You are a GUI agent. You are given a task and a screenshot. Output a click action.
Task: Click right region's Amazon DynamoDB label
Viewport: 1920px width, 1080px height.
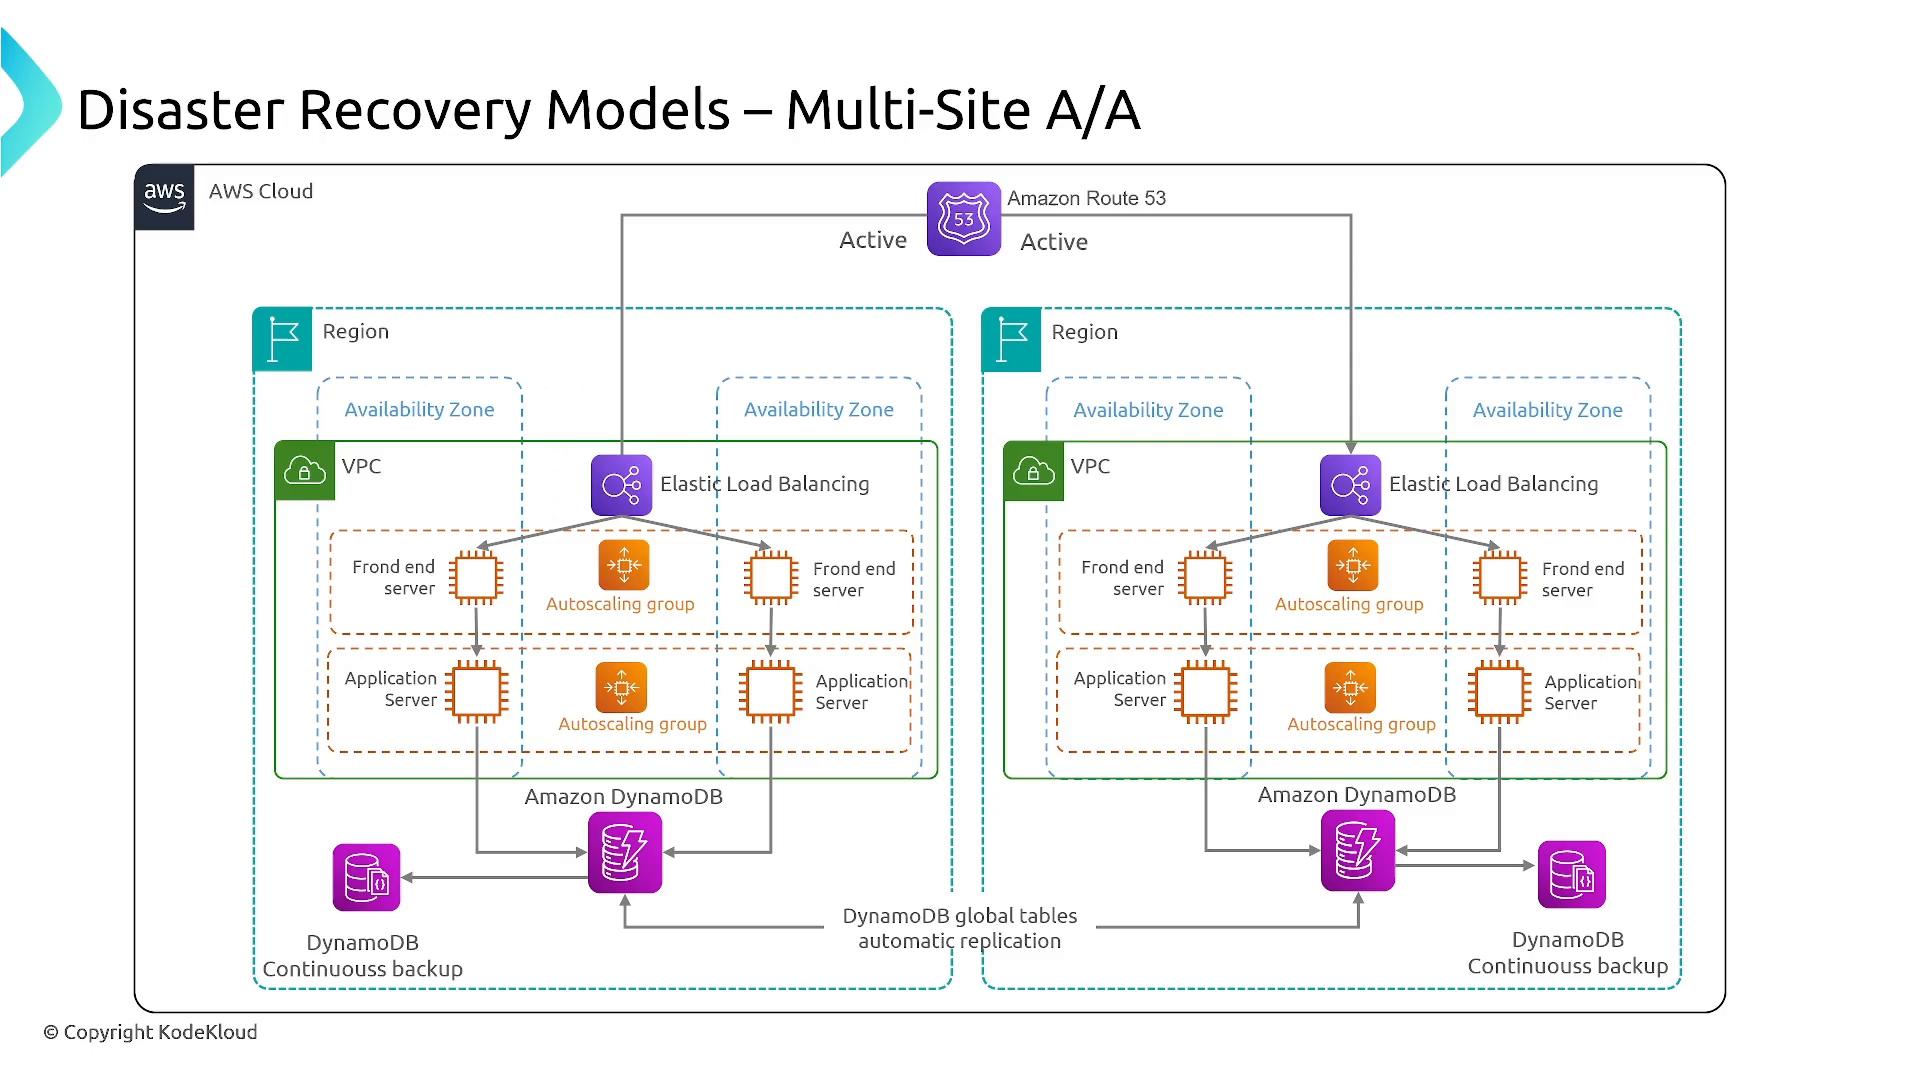(1357, 795)
